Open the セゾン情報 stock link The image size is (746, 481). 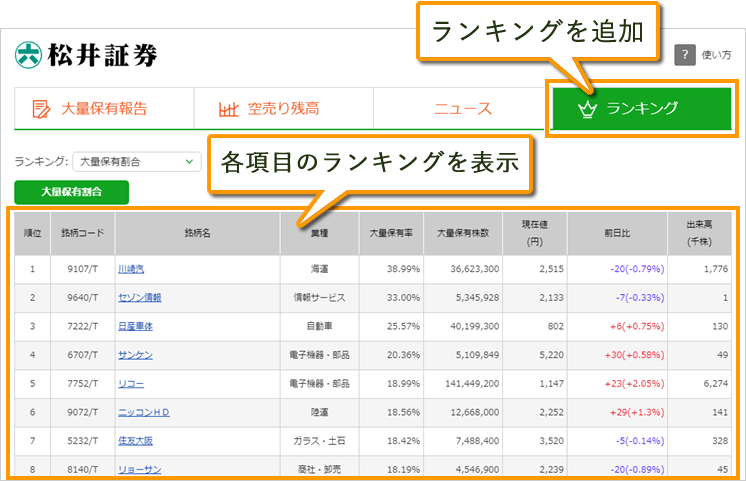[x=139, y=298]
